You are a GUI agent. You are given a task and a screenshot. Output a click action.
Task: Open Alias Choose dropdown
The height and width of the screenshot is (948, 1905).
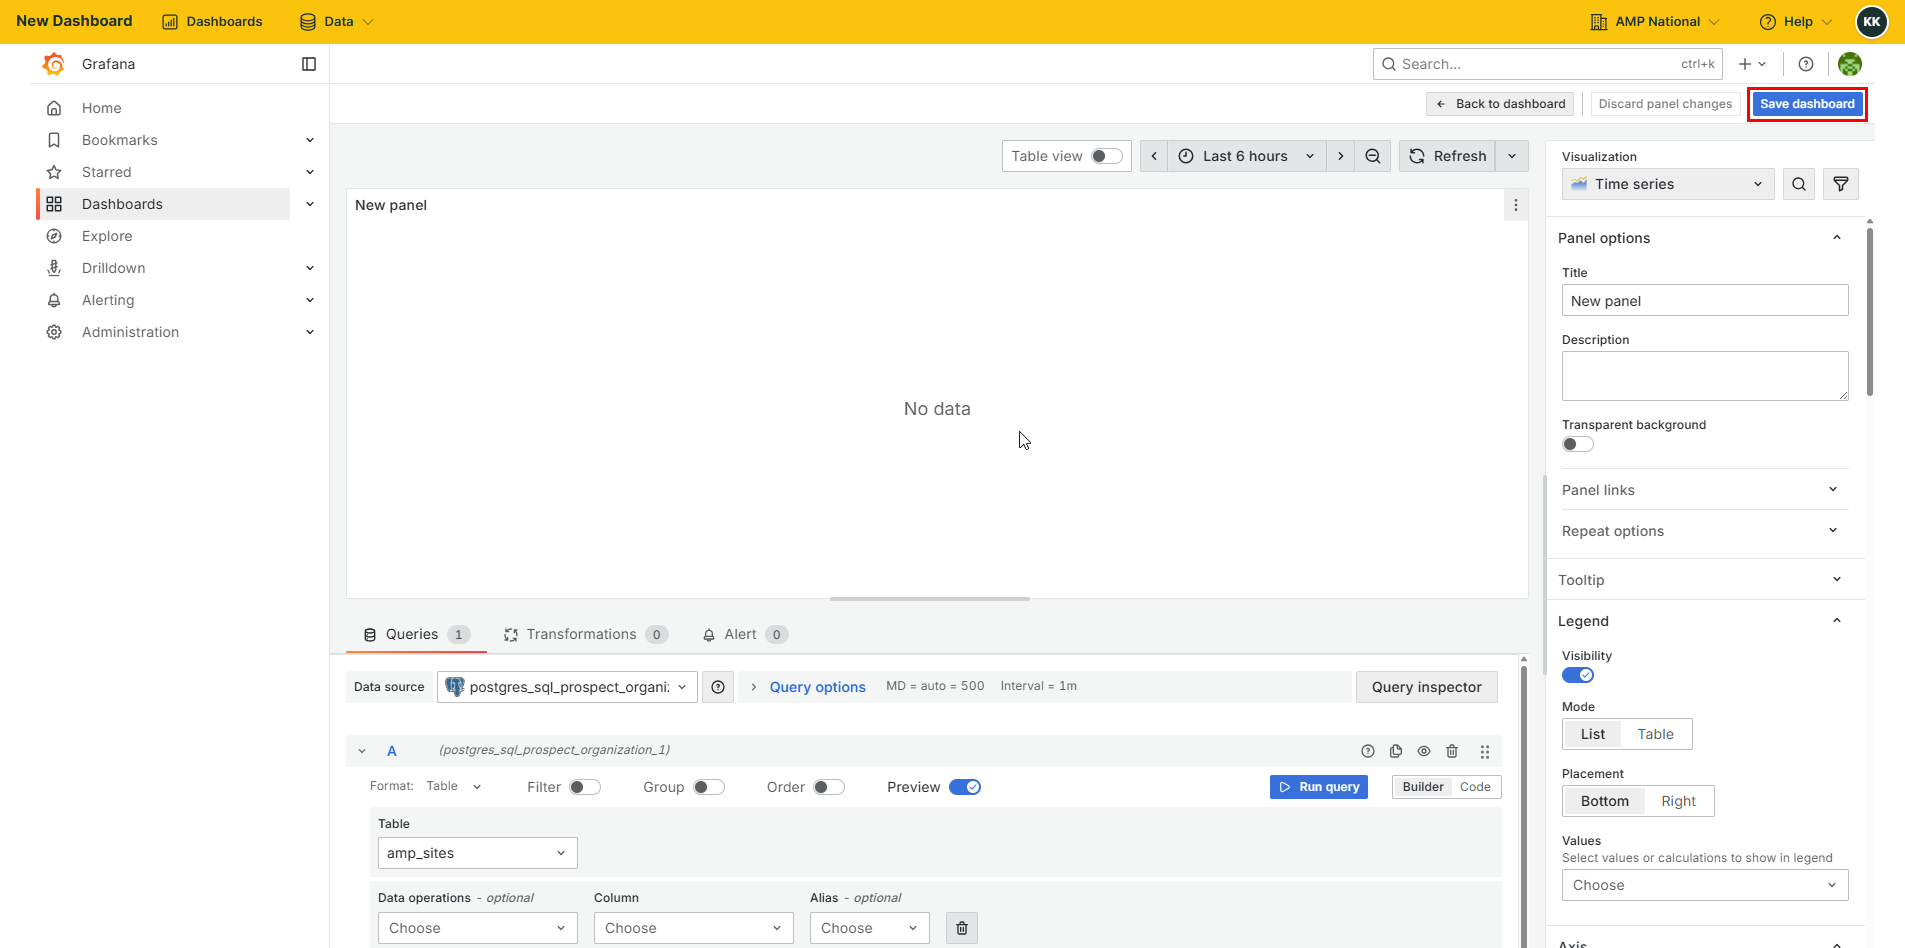(870, 928)
